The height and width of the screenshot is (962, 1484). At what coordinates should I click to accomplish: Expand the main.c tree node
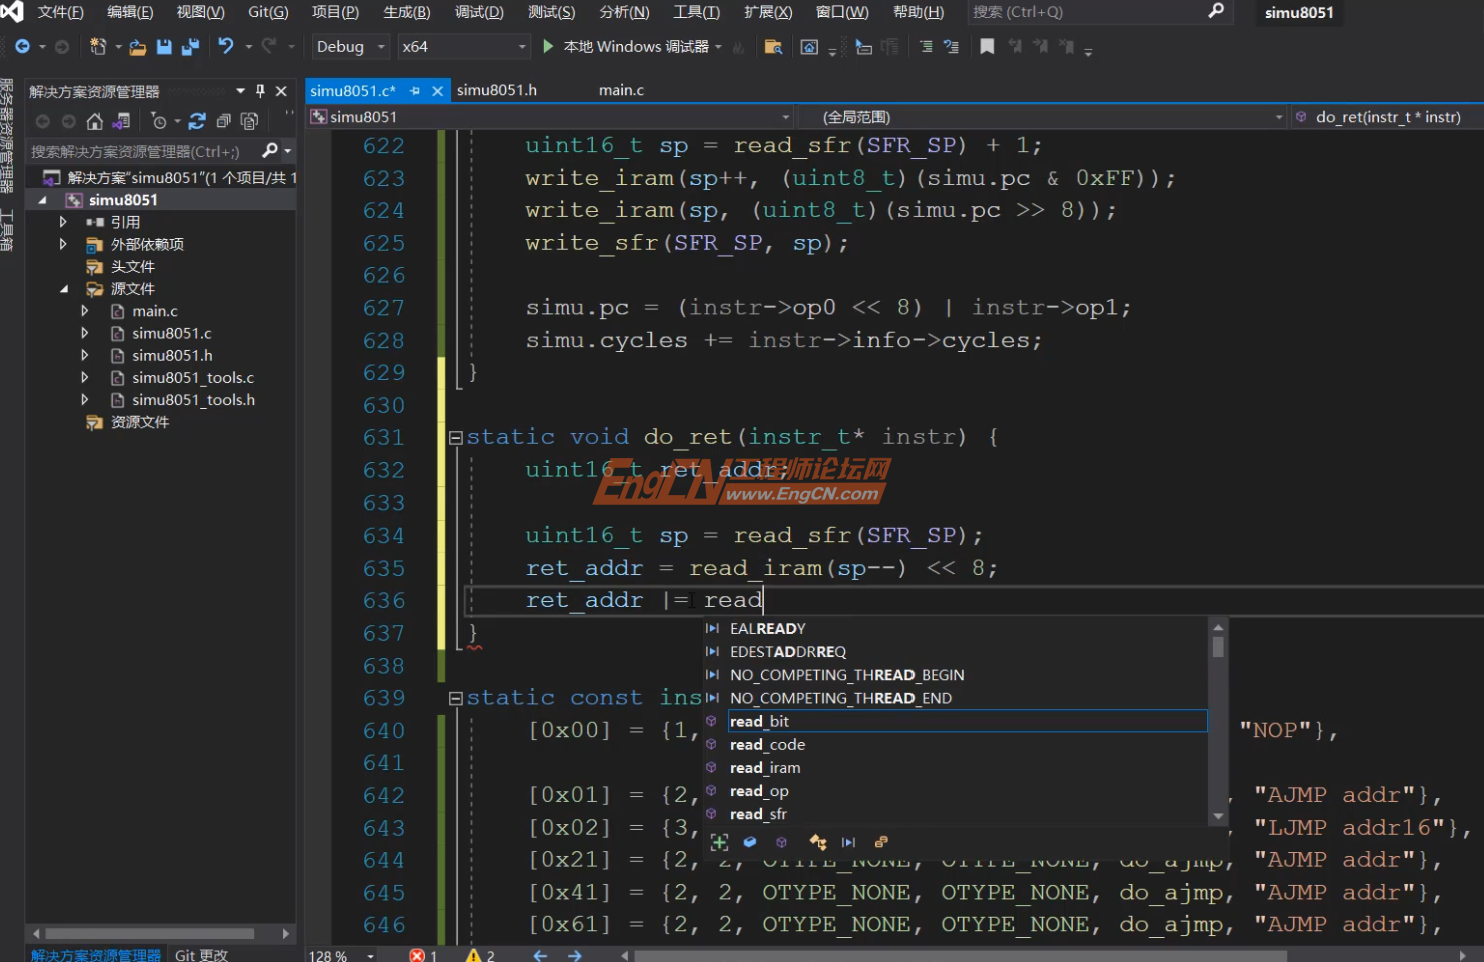[x=85, y=311]
